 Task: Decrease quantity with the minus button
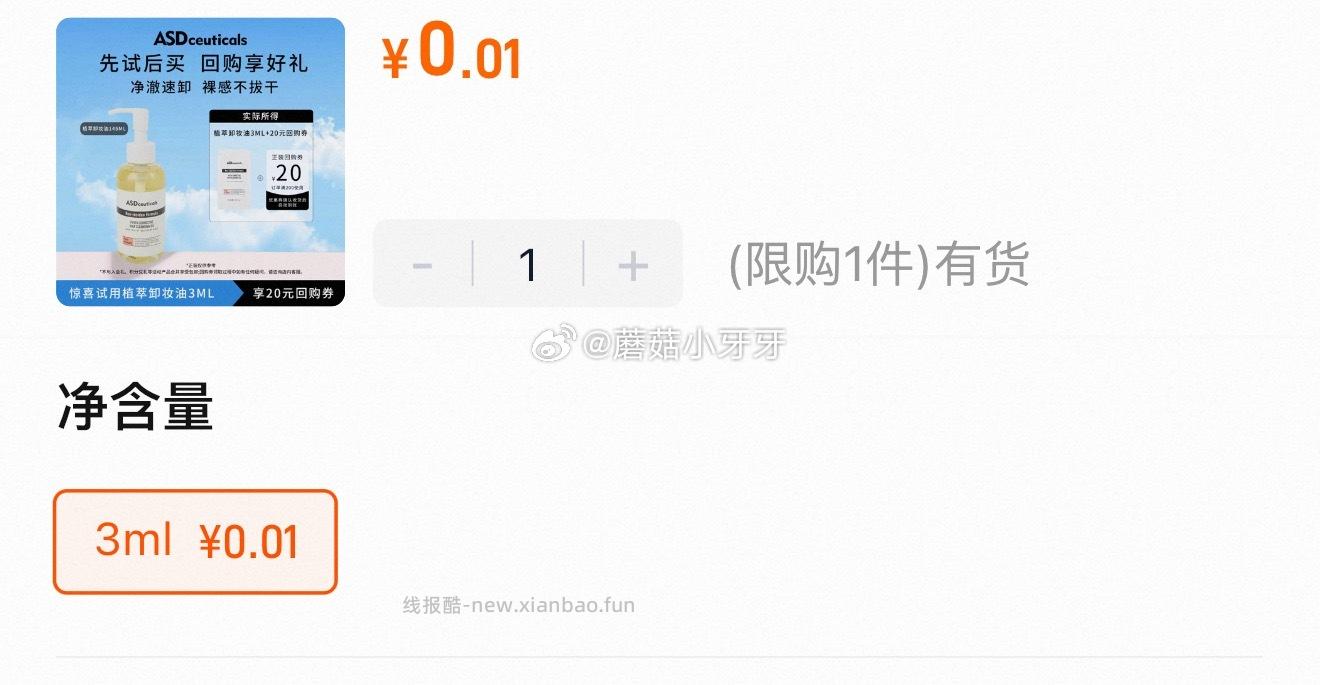pyautogui.click(x=422, y=265)
